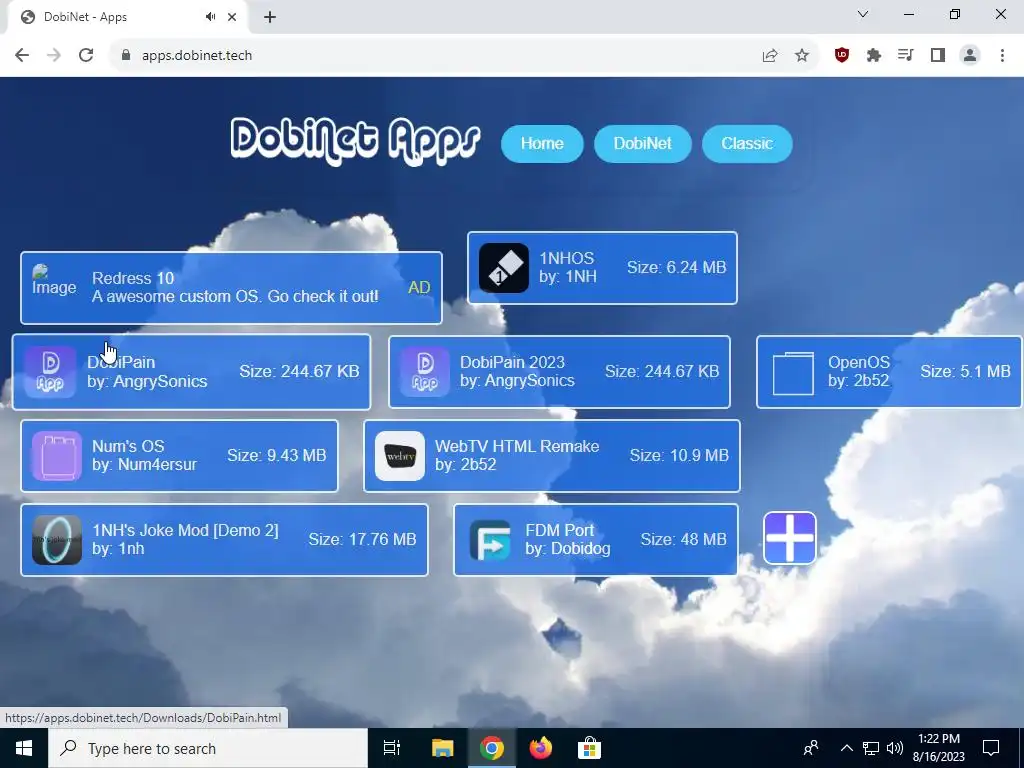
Task: Click the 1NHOS title text
Action: tap(567, 259)
